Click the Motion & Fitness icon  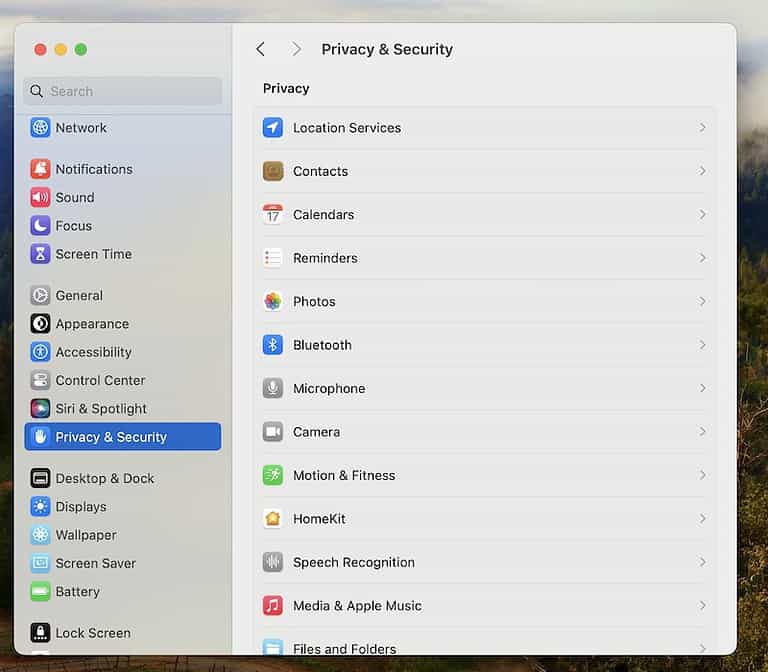point(273,475)
